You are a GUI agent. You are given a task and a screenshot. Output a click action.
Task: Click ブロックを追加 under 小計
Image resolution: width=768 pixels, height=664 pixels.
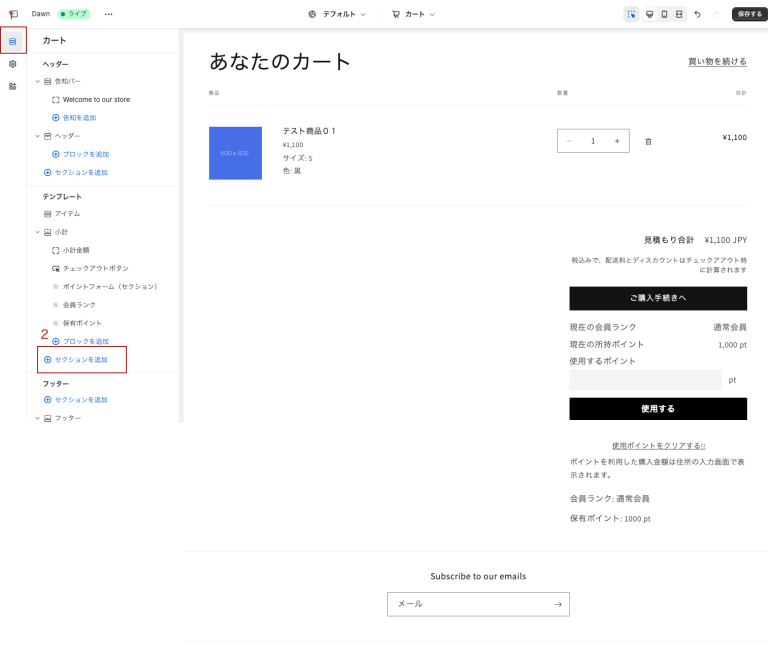click(80, 341)
